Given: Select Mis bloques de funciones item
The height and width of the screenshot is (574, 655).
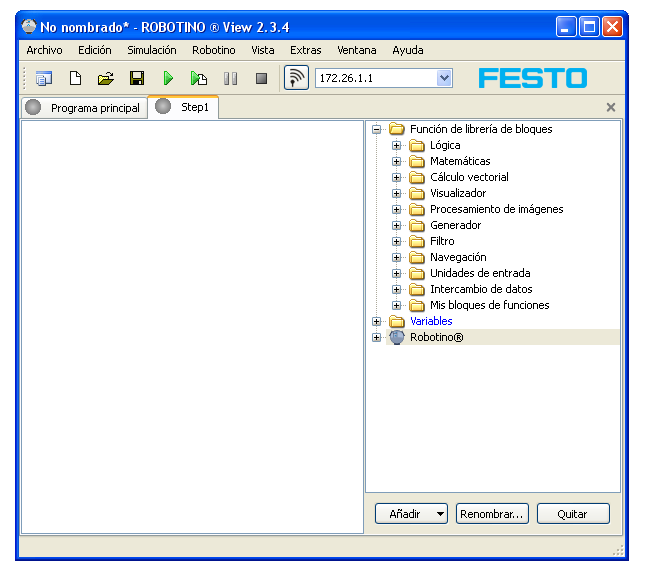Looking at the screenshot, I should click(490, 305).
